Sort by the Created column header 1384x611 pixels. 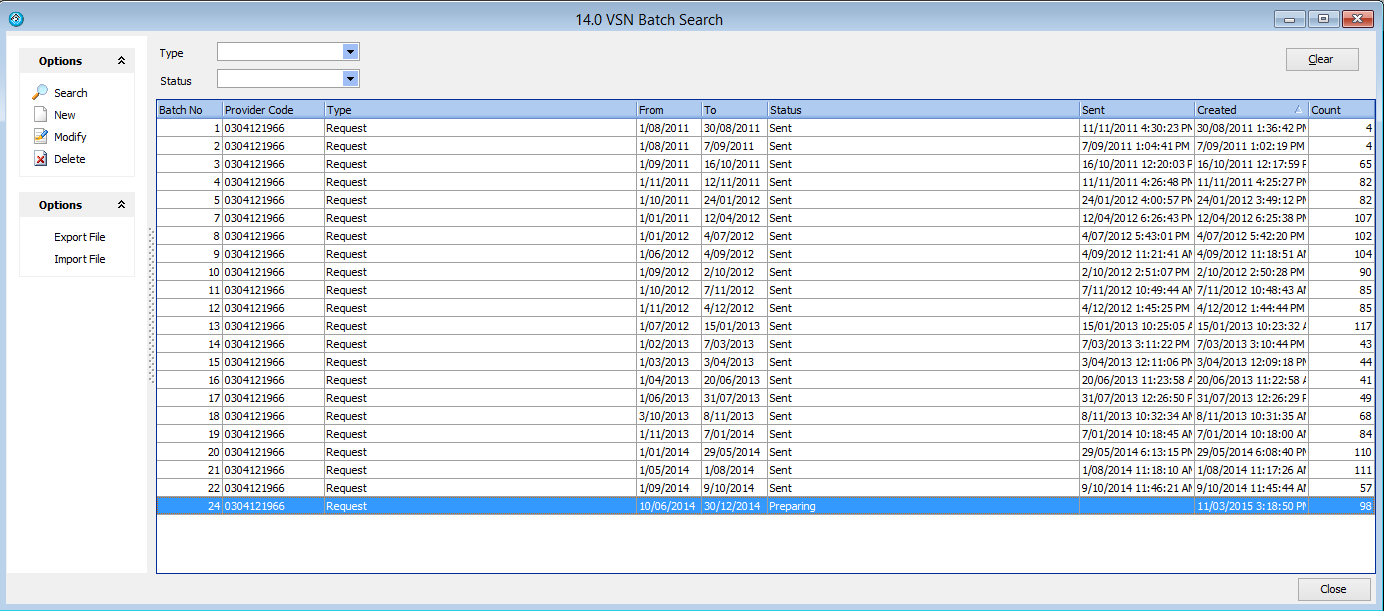[x=1250, y=110]
